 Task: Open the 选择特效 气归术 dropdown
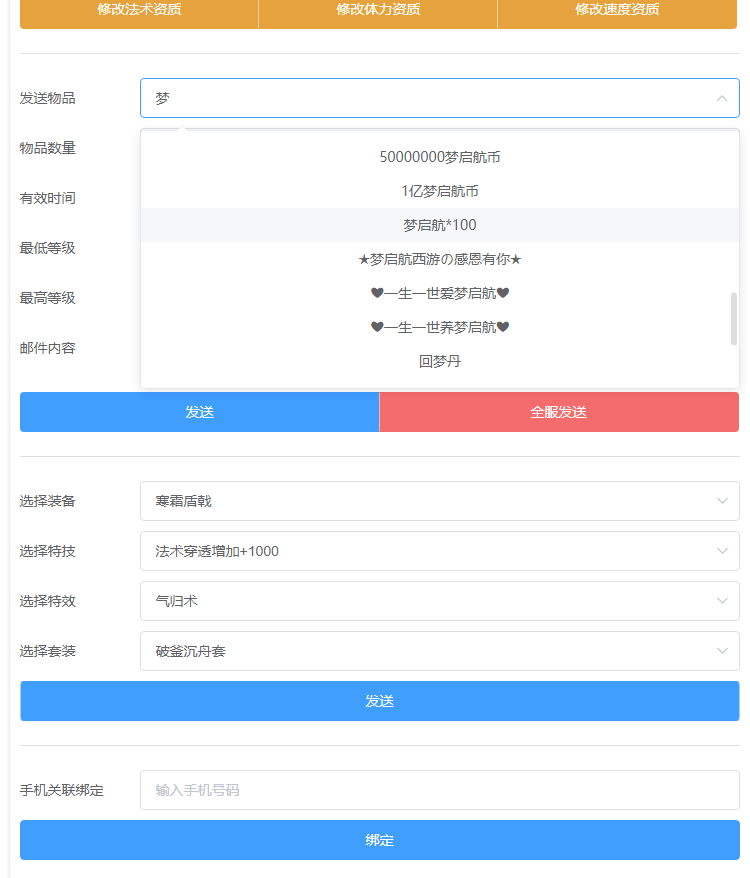[x=439, y=601]
